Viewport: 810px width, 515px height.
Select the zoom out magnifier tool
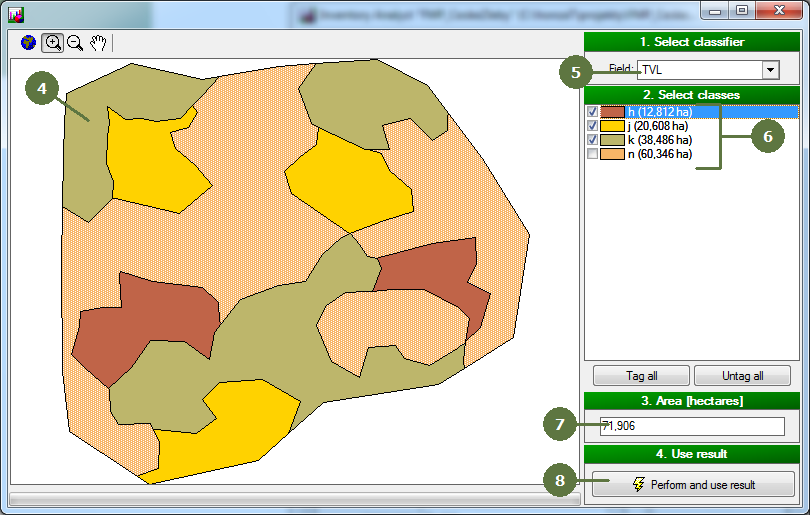pyautogui.click(x=75, y=43)
